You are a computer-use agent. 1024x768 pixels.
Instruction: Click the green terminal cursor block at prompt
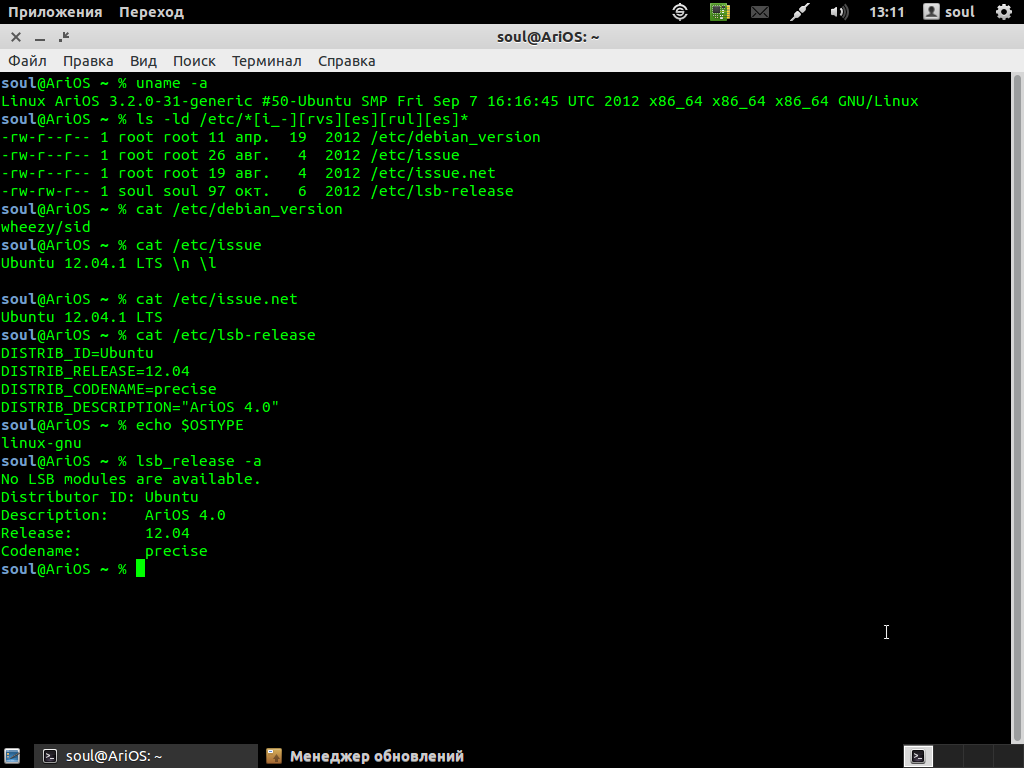click(x=140, y=569)
